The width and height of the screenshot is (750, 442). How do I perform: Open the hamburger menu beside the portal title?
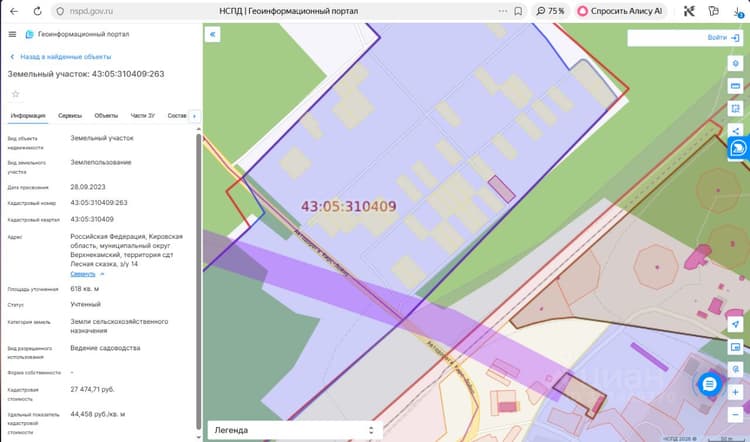[x=12, y=34]
